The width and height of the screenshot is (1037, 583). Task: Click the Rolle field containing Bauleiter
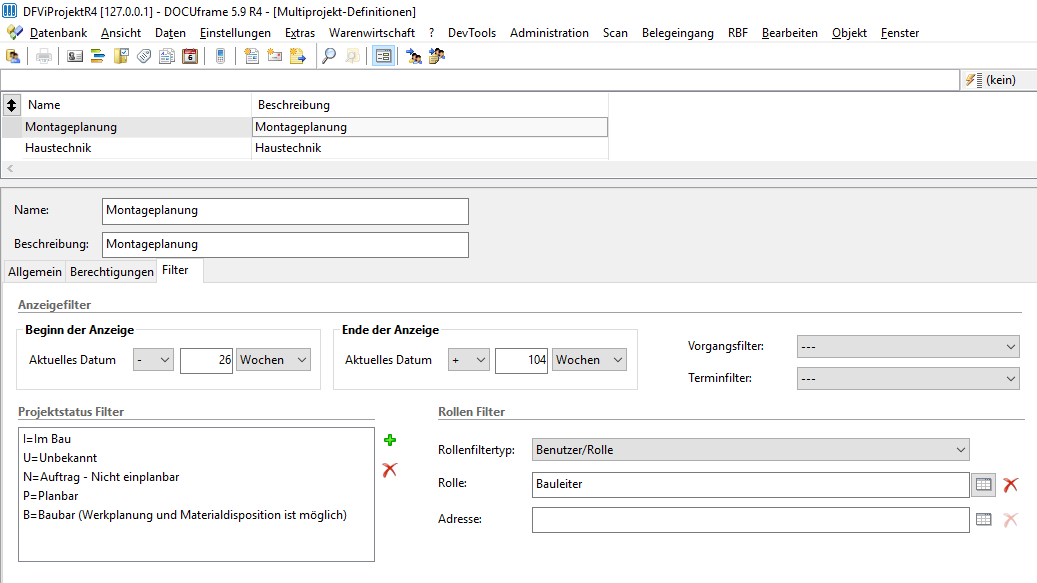751,485
